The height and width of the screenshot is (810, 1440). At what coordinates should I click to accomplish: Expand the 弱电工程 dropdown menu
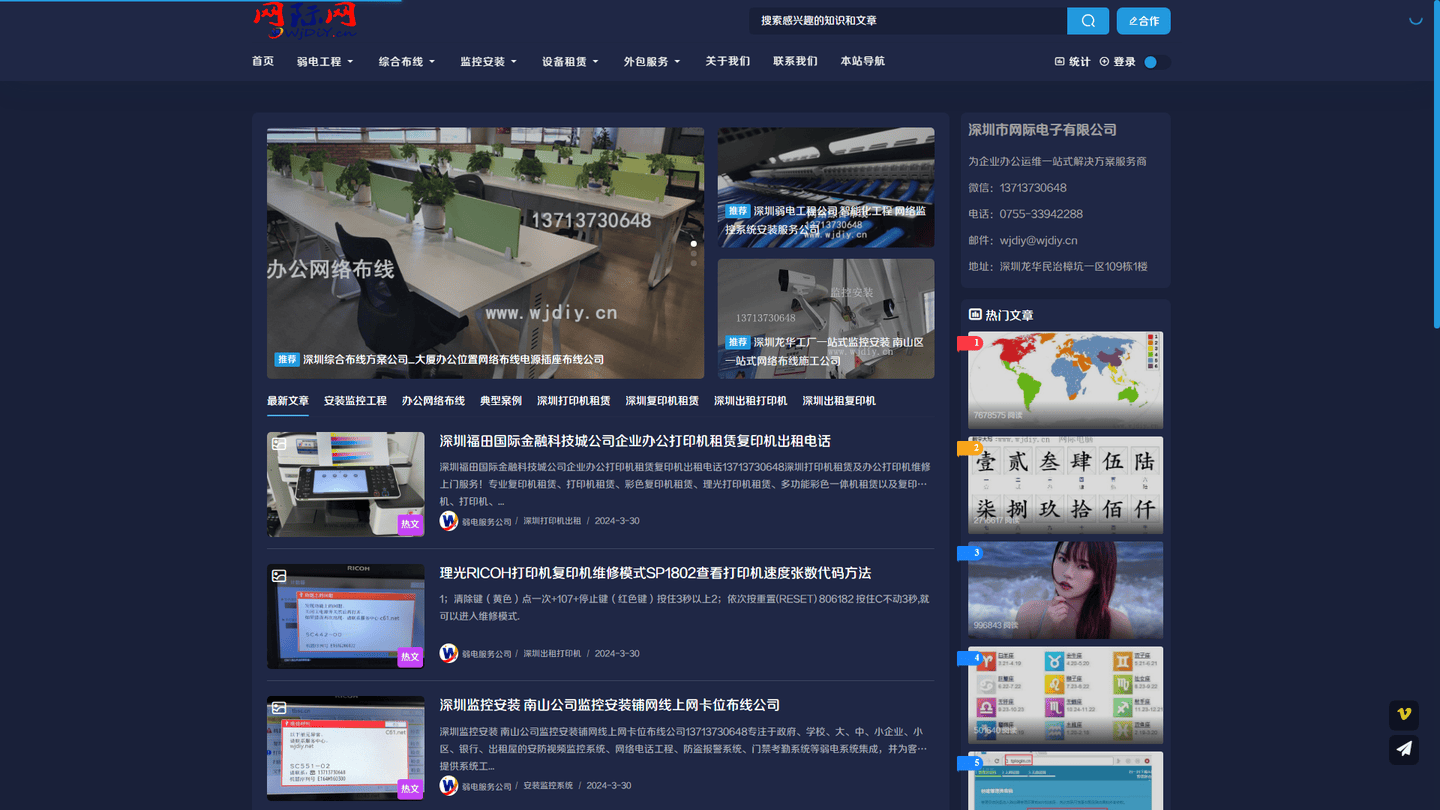(x=325, y=62)
